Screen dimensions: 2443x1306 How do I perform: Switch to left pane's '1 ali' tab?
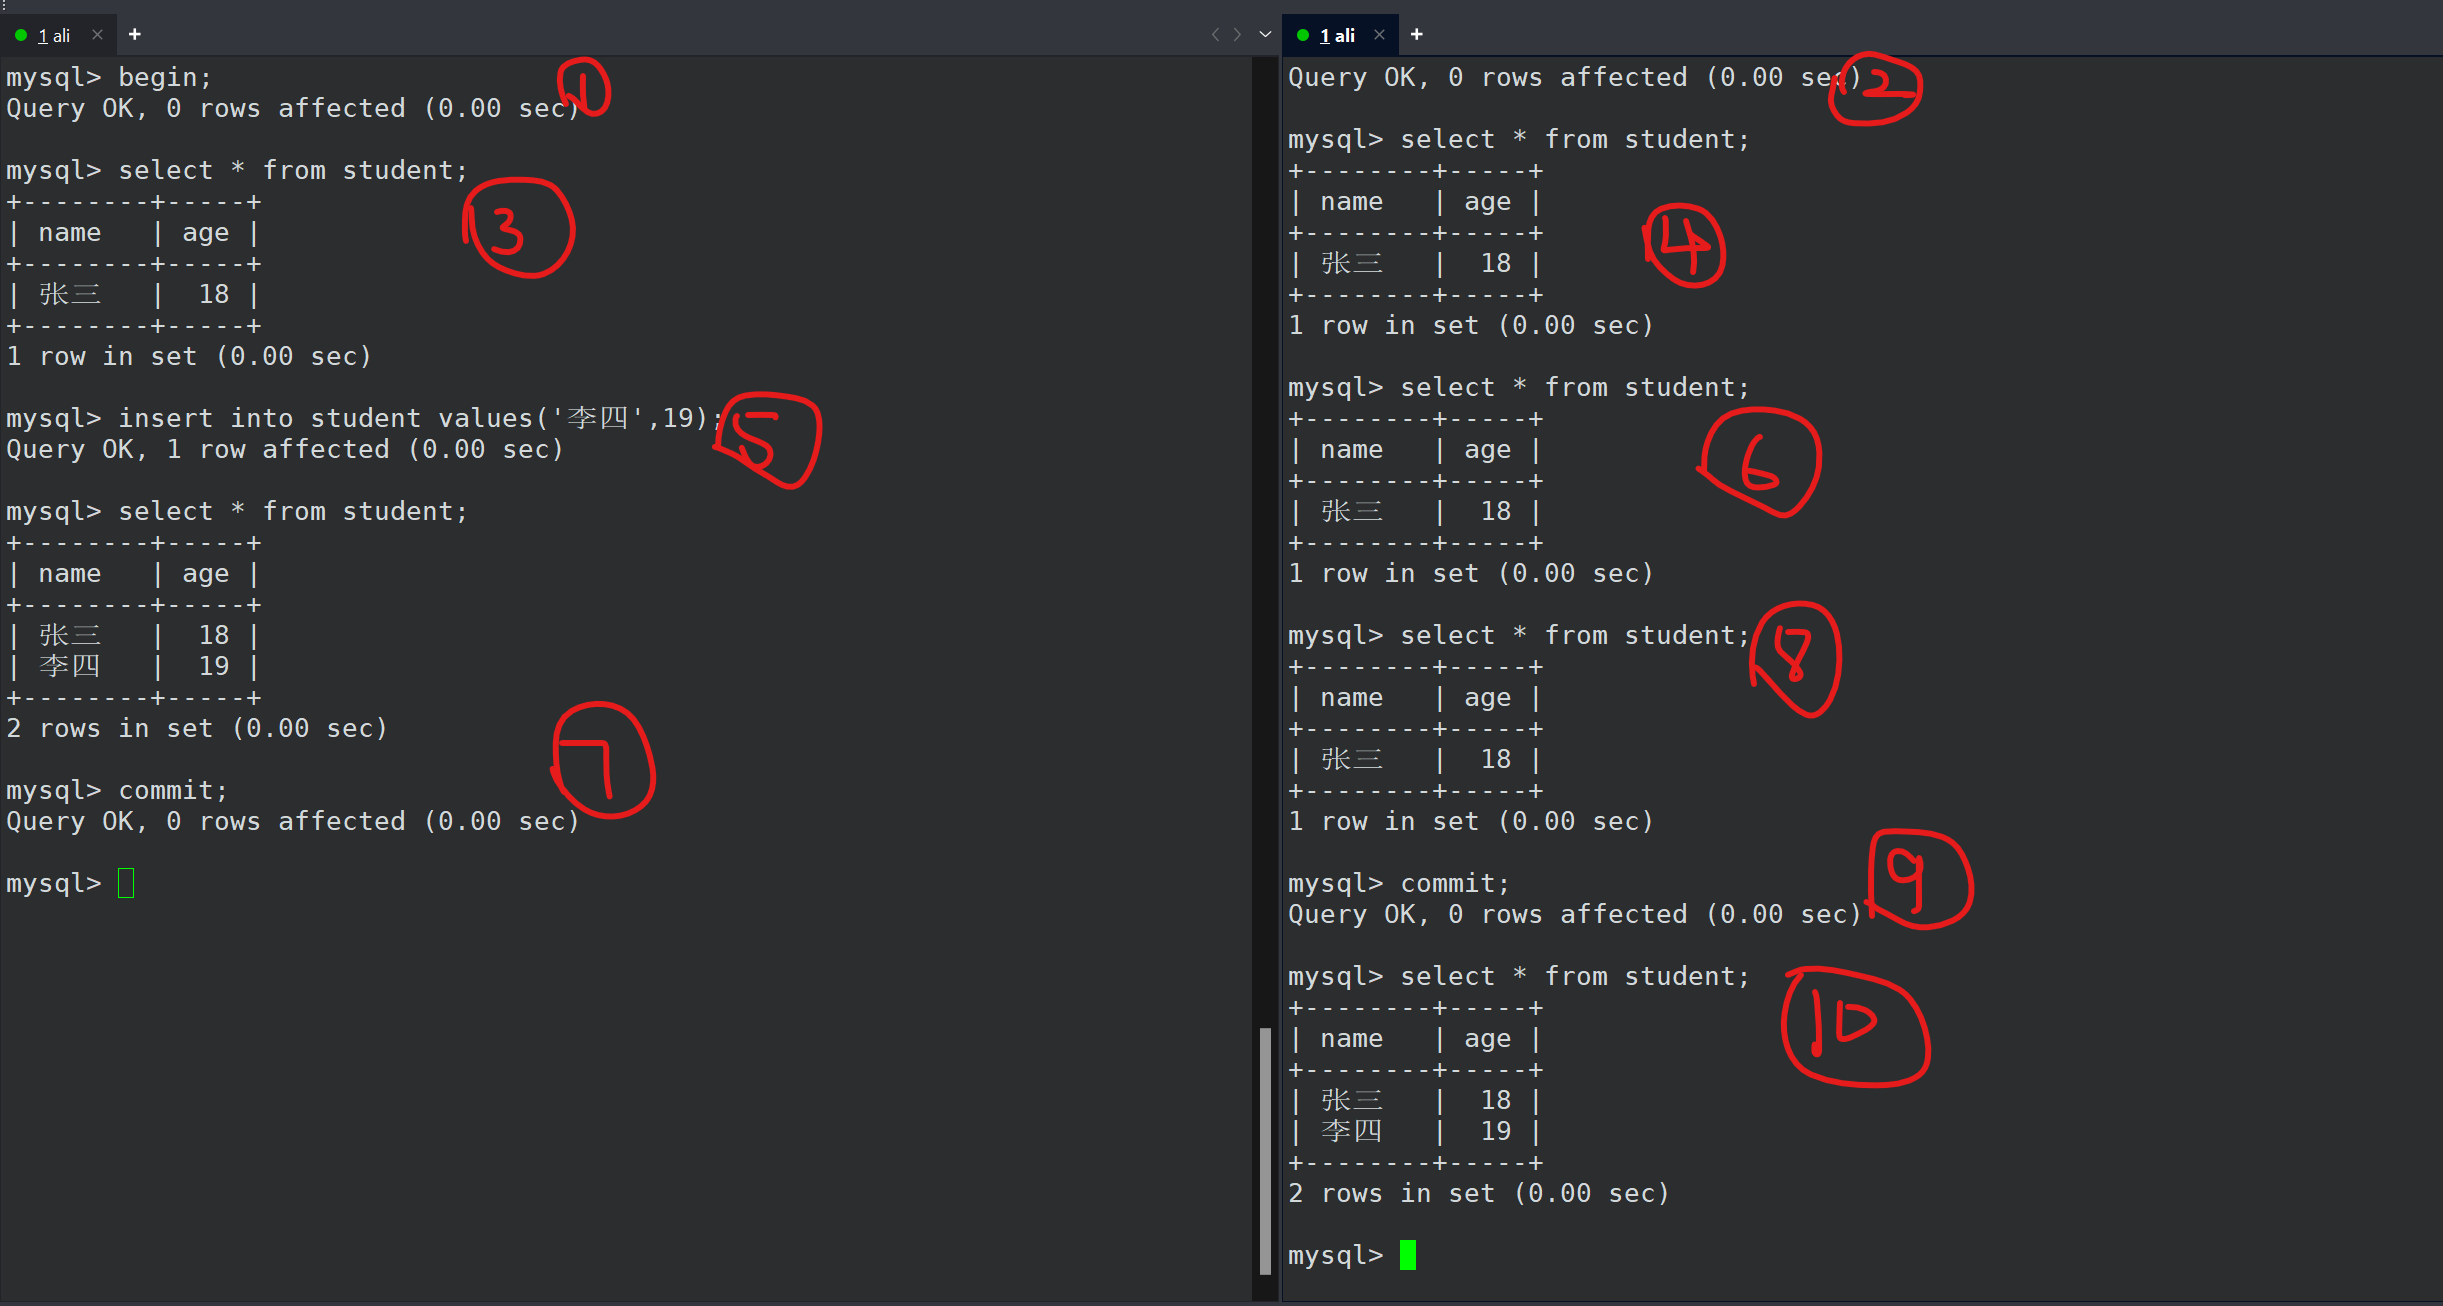[x=54, y=36]
